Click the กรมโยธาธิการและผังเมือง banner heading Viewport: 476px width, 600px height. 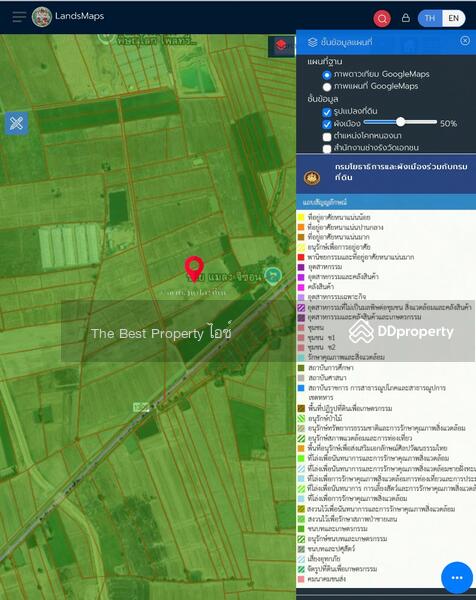(401, 172)
